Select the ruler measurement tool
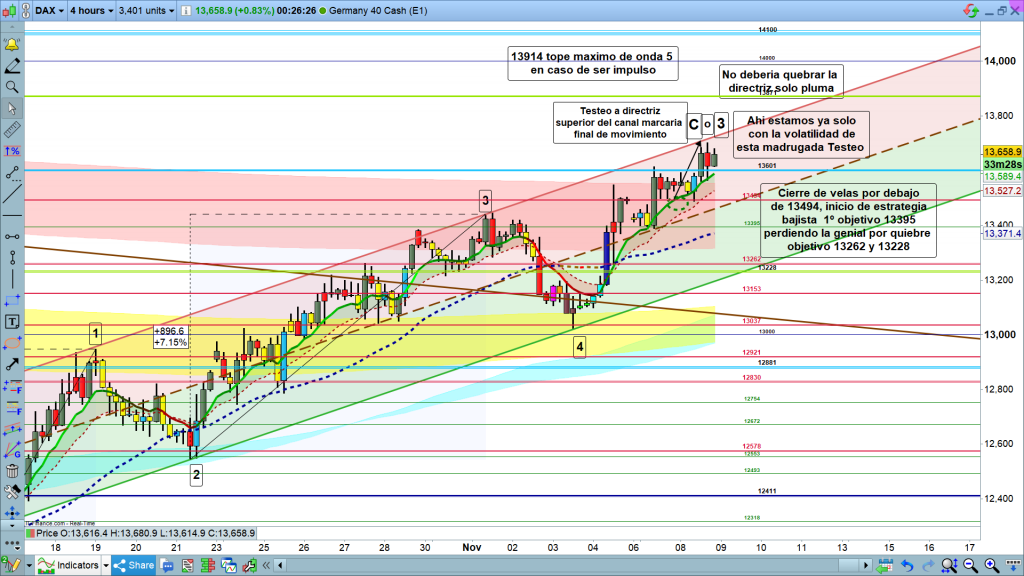 pos(13,130)
